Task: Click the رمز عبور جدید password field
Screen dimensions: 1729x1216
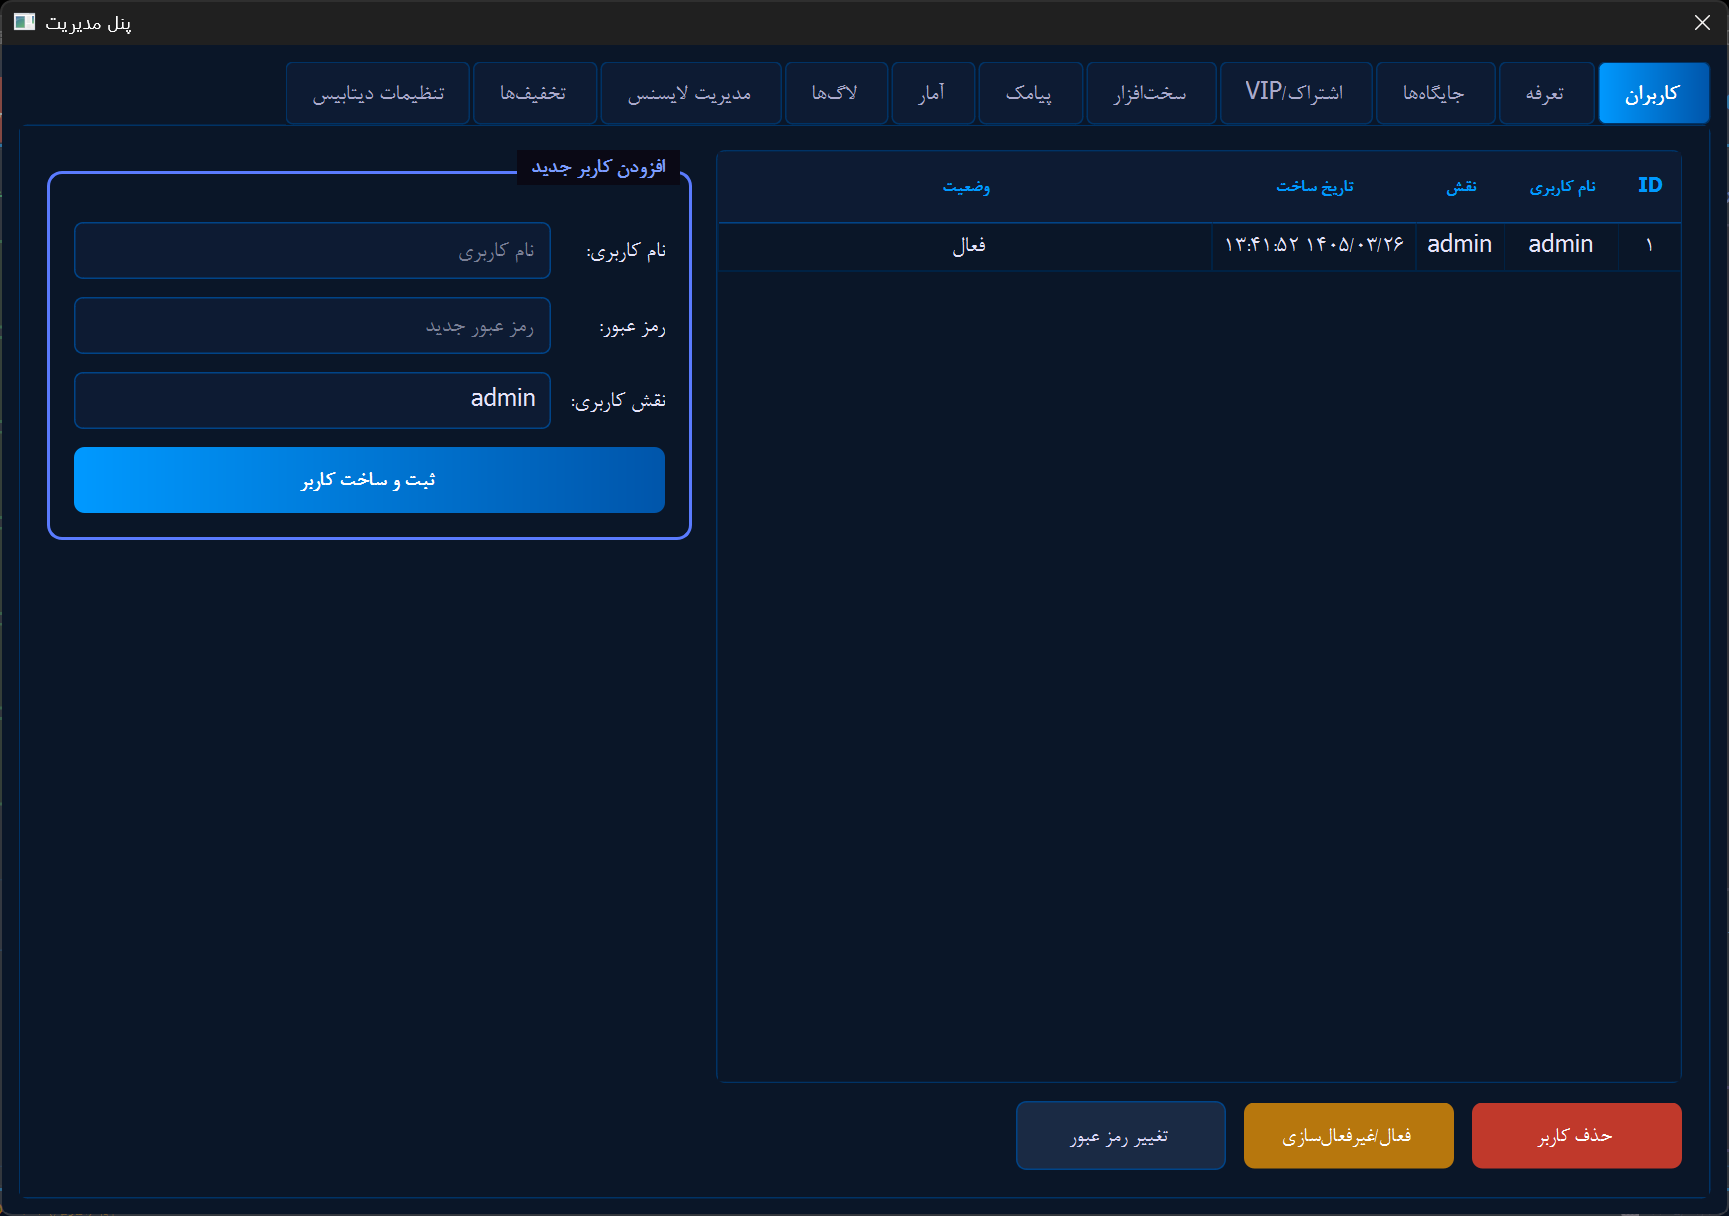Action: [x=312, y=326]
